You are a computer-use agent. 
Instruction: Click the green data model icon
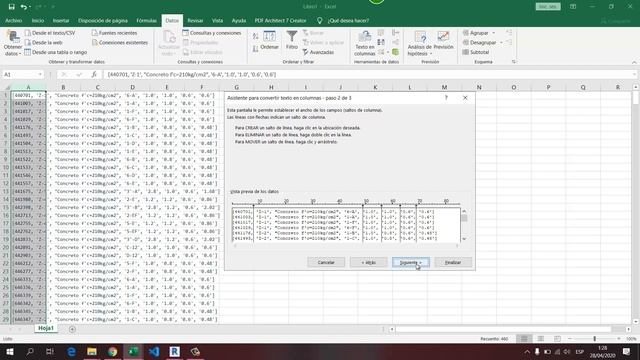395,52
